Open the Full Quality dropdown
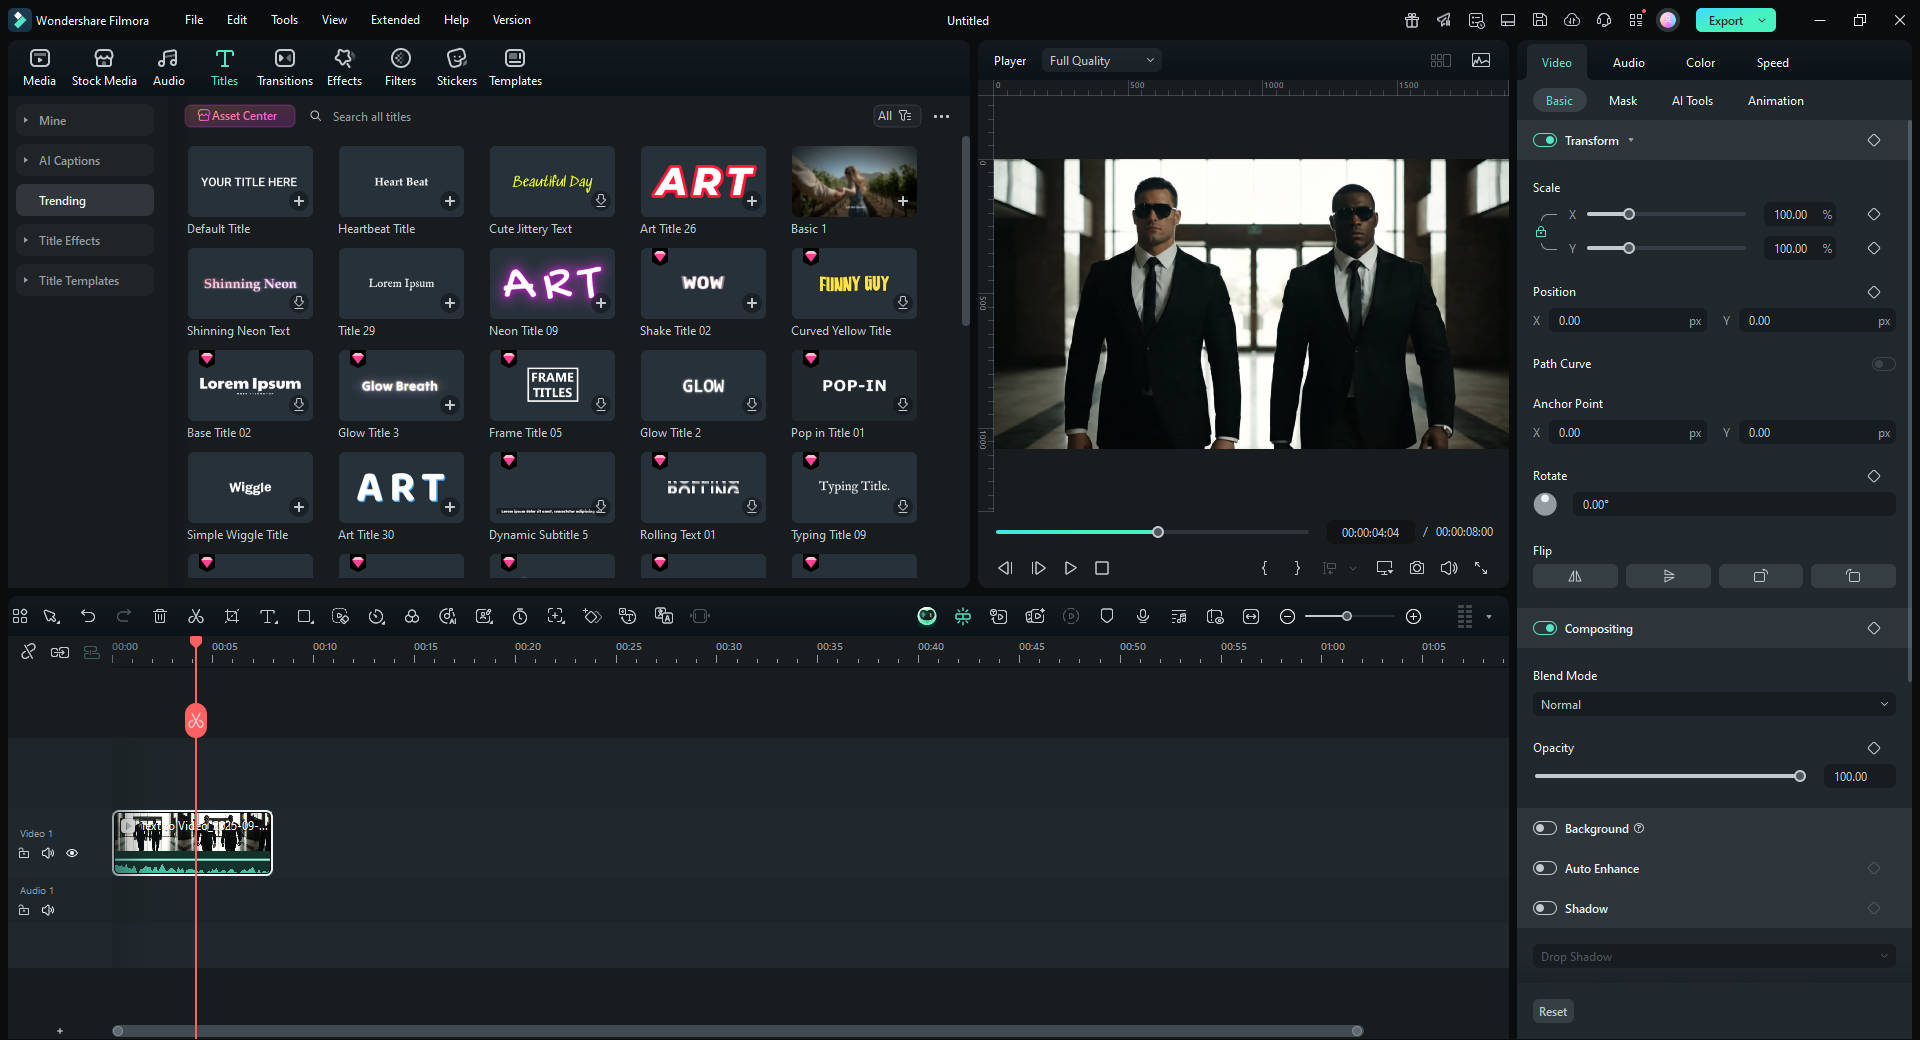Viewport: 1920px width, 1040px height. point(1101,61)
